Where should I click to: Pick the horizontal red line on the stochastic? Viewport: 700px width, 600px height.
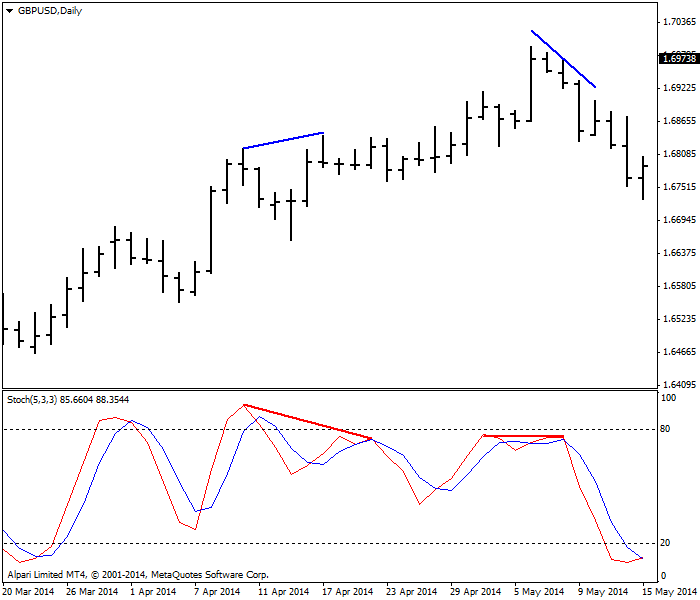523,436
